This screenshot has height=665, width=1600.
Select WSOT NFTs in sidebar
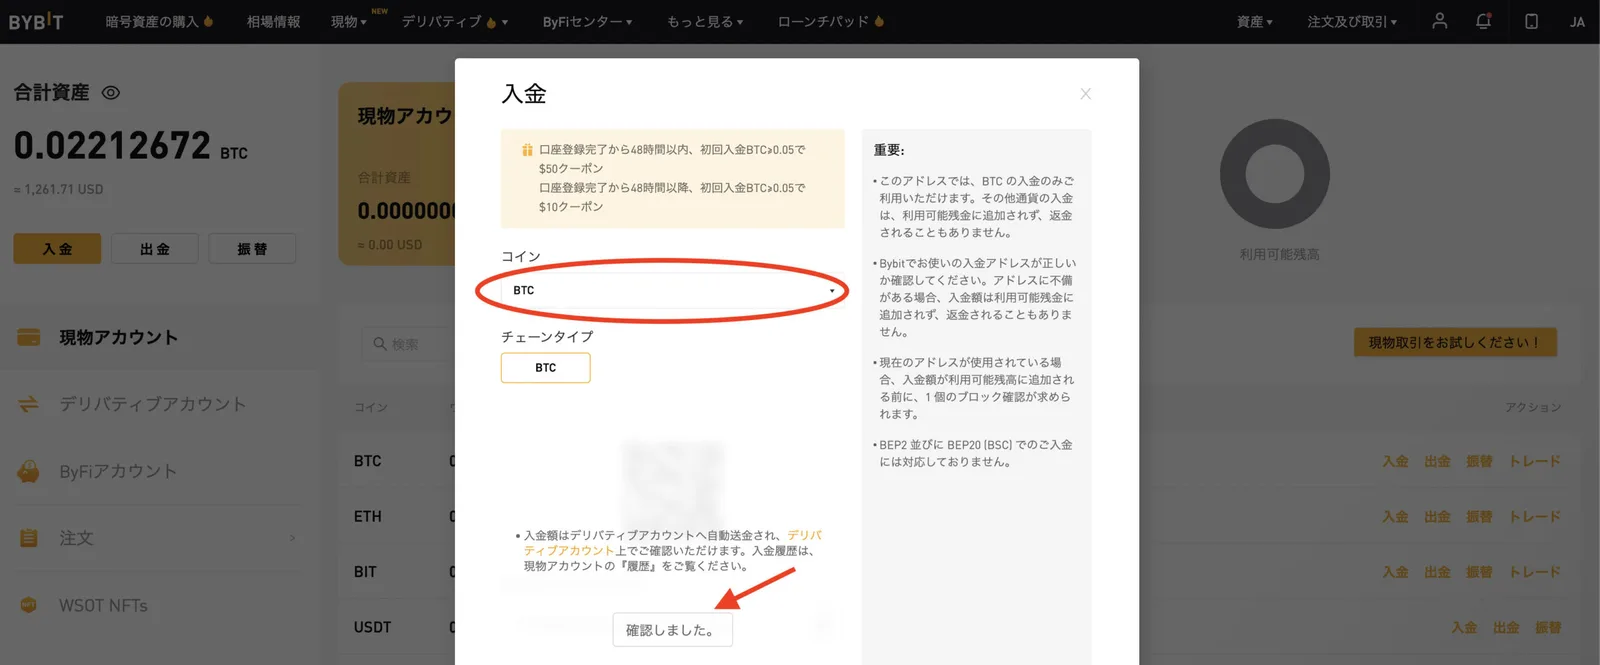pyautogui.click(x=103, y=606)
